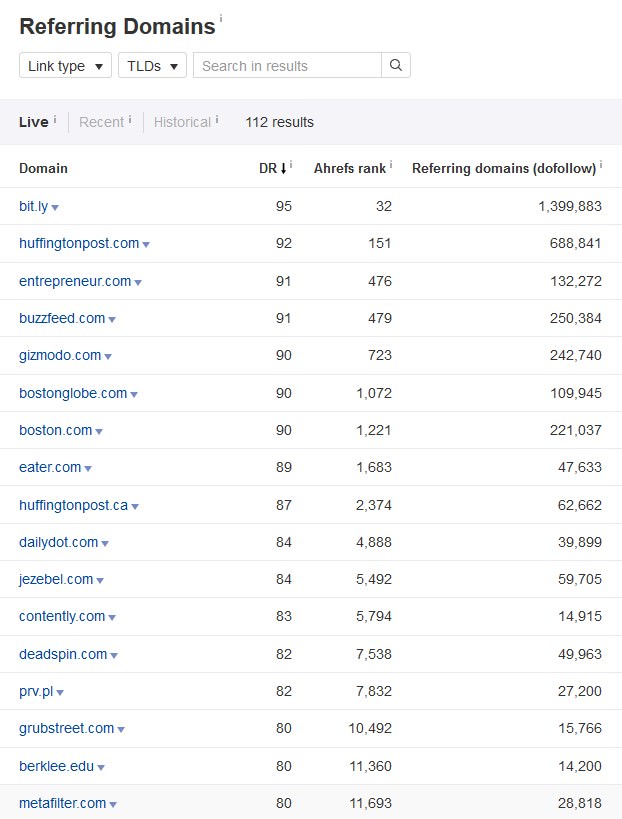The height and width of the screenshot is (819, 622).
Task: Open the huffingtonpost.ca domain link
Action: click(74, 505)
